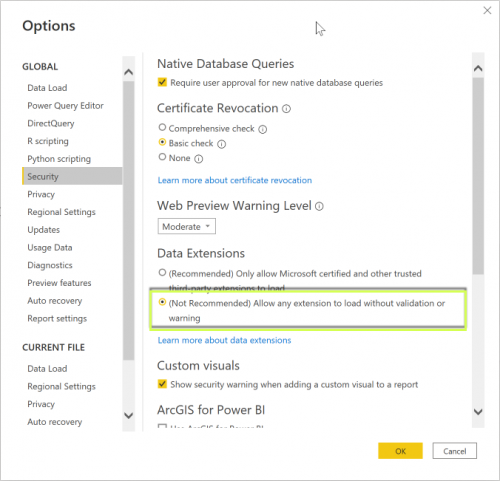Click the Certificate Revocation info icon
Image resolution: width=500 pixels, height=481 pixels.
point(286,109)
